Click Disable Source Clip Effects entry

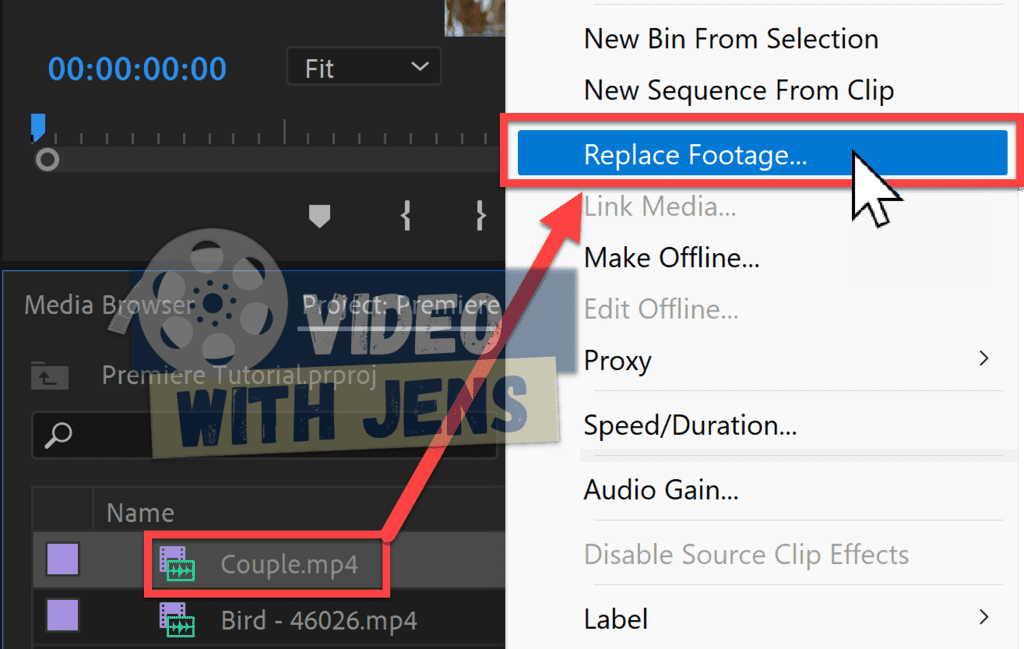tap(746, 555)
